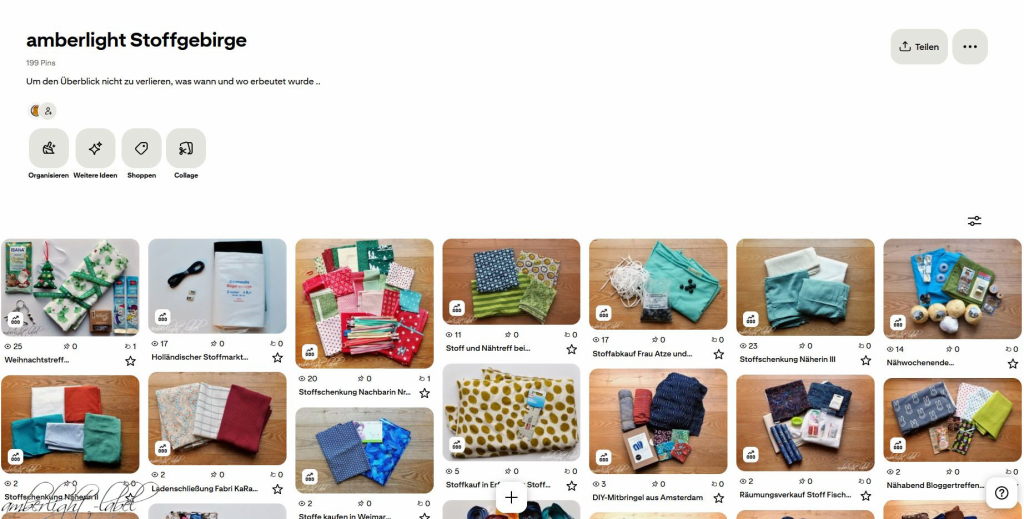
Task: Open the Nähwochenende pin thumbnail
Action: (953, 289)
